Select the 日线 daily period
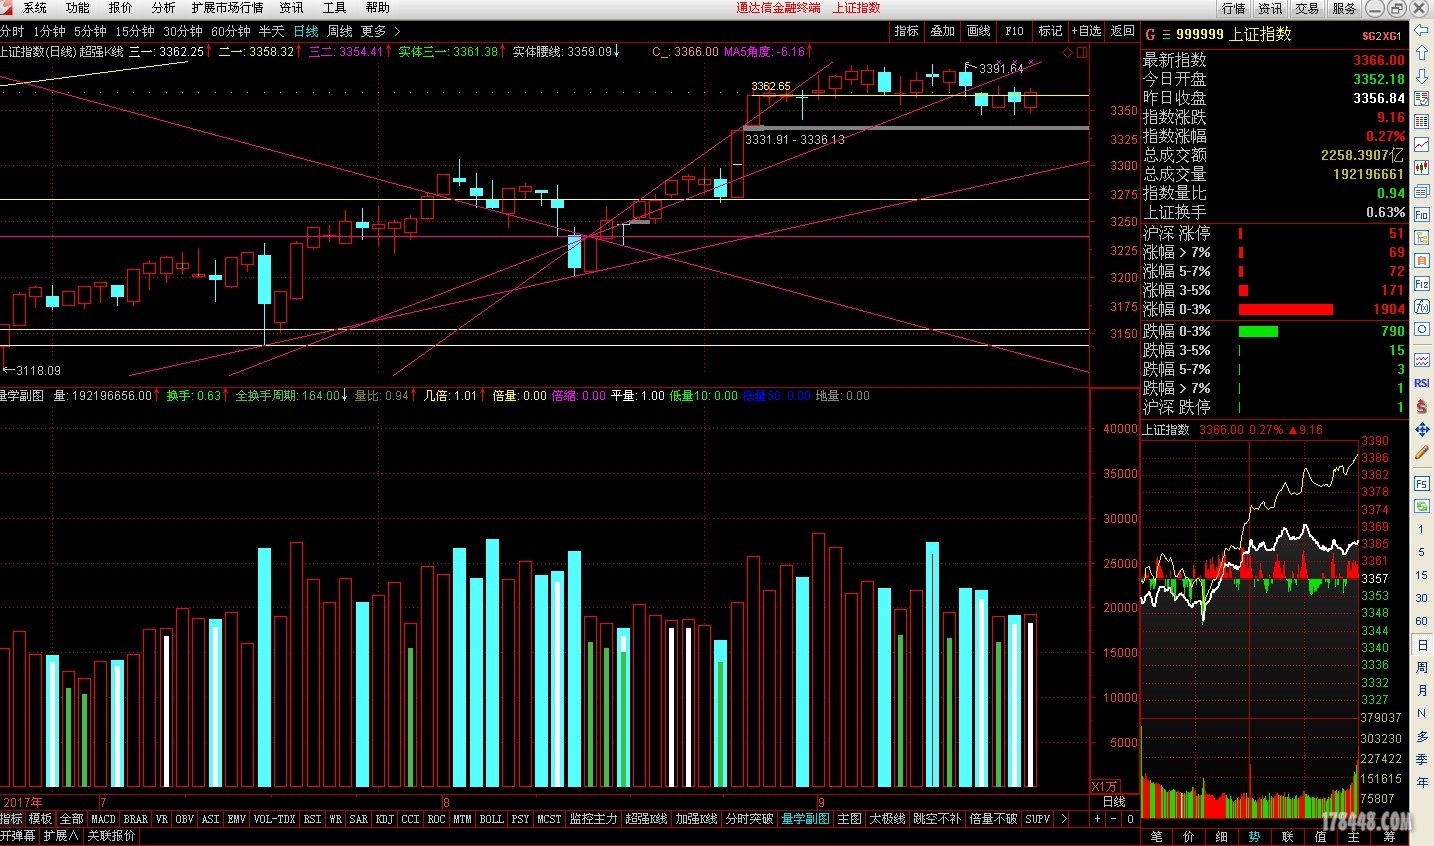The width and height of the screenshot is (1434, 846). 306,31
